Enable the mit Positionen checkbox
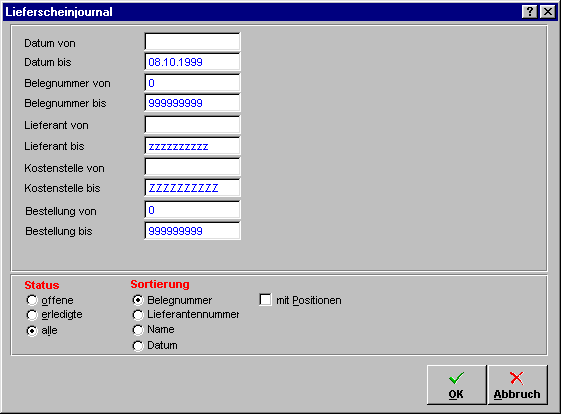Screen dimensions: 561x414 pyautogui.click(x=265, y=300)
